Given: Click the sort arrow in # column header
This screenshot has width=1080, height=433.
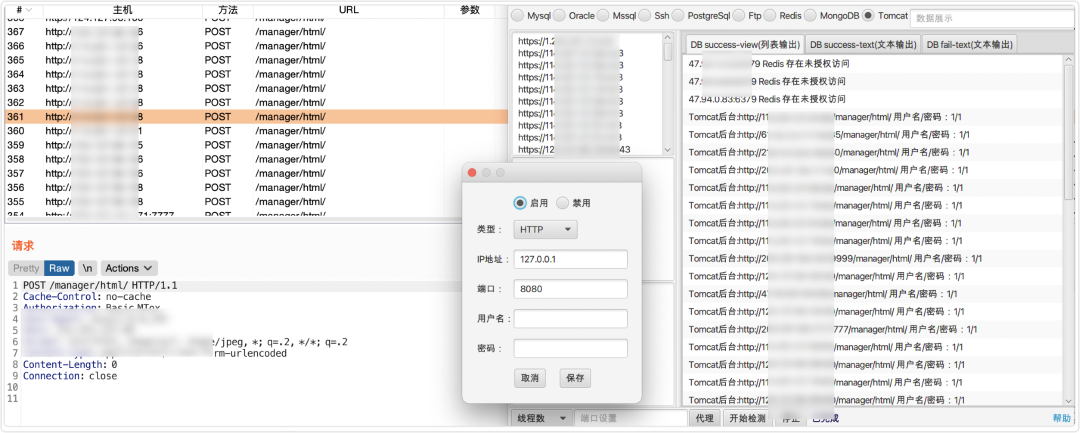Looking at the screenshot, I should click(x=28, y=10).
